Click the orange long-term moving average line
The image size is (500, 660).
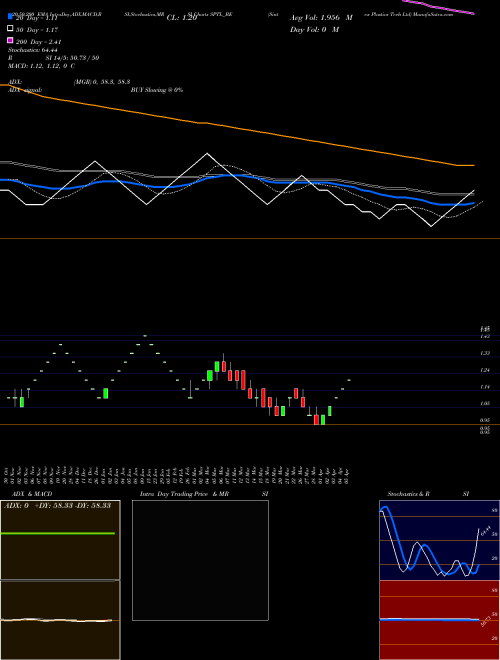coord(236,127)
